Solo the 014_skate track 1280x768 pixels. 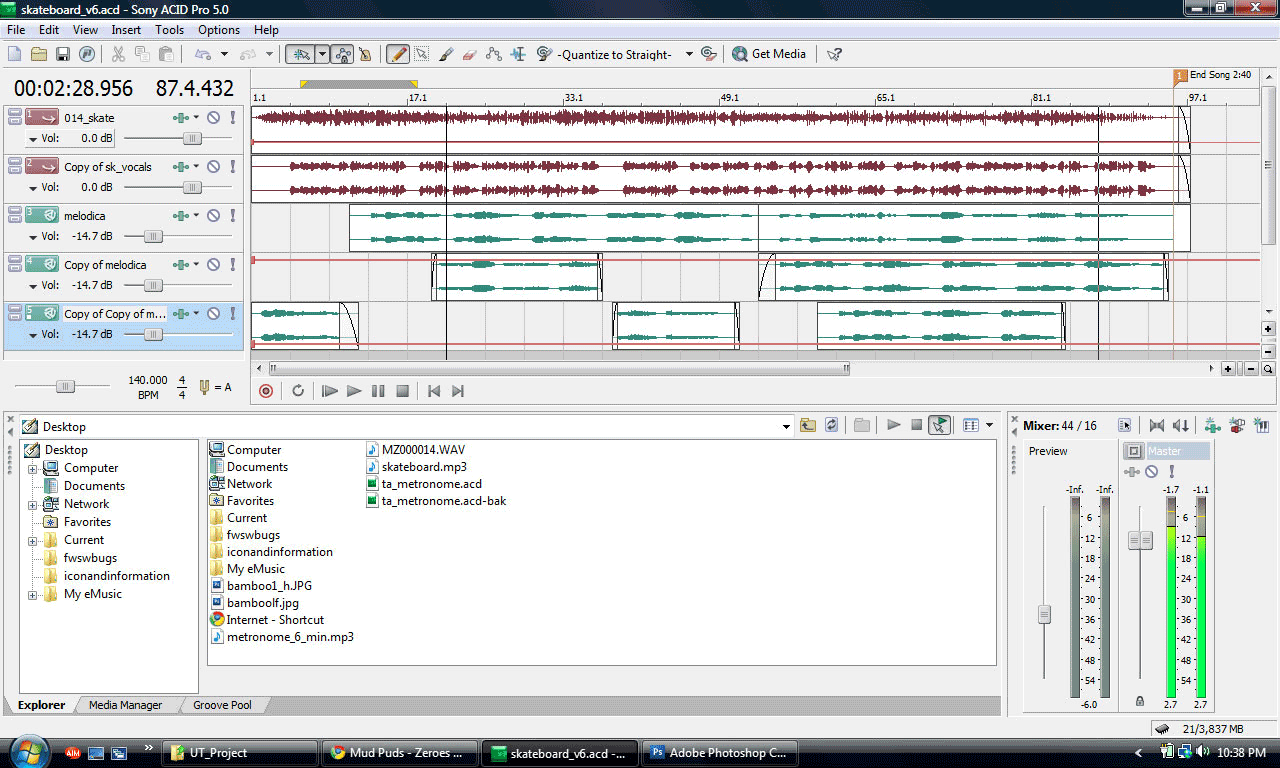point(233,117)
